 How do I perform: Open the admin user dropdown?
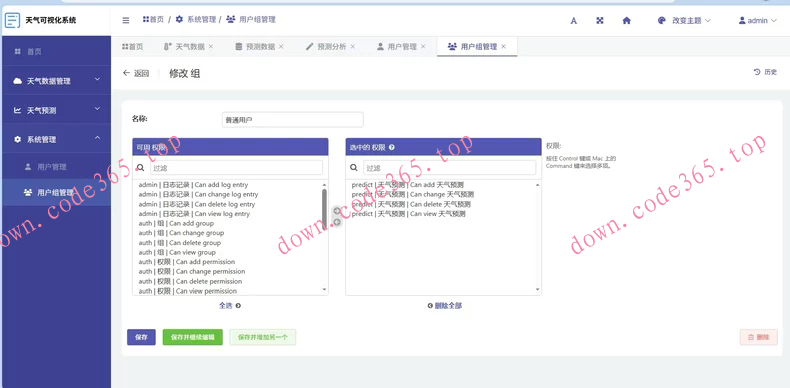(x=758, y=21)
